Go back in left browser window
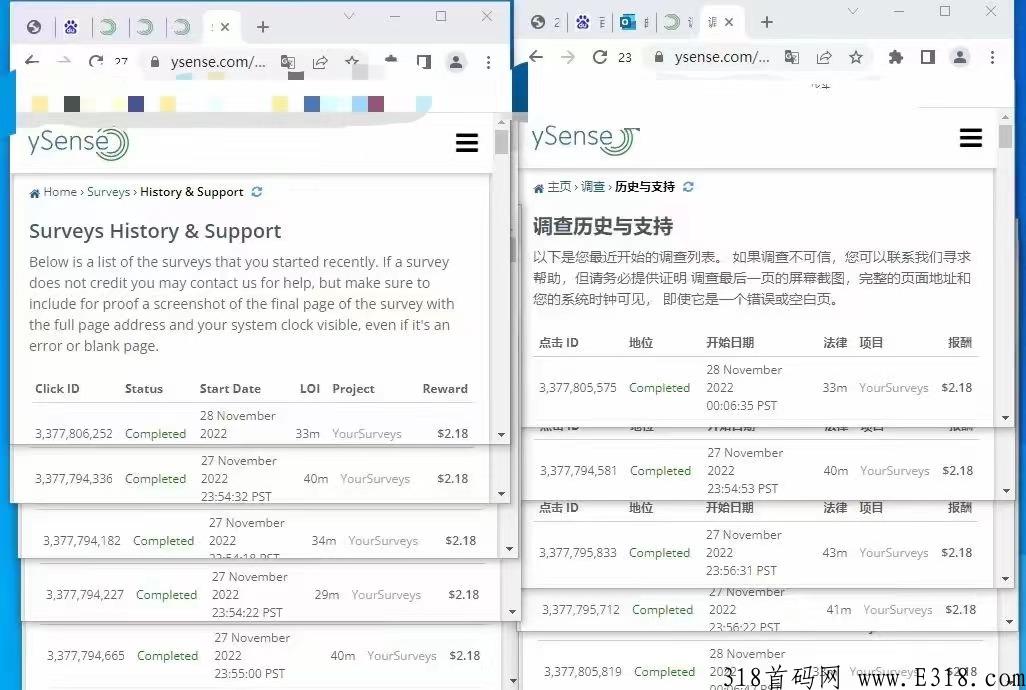 point(32,61)
